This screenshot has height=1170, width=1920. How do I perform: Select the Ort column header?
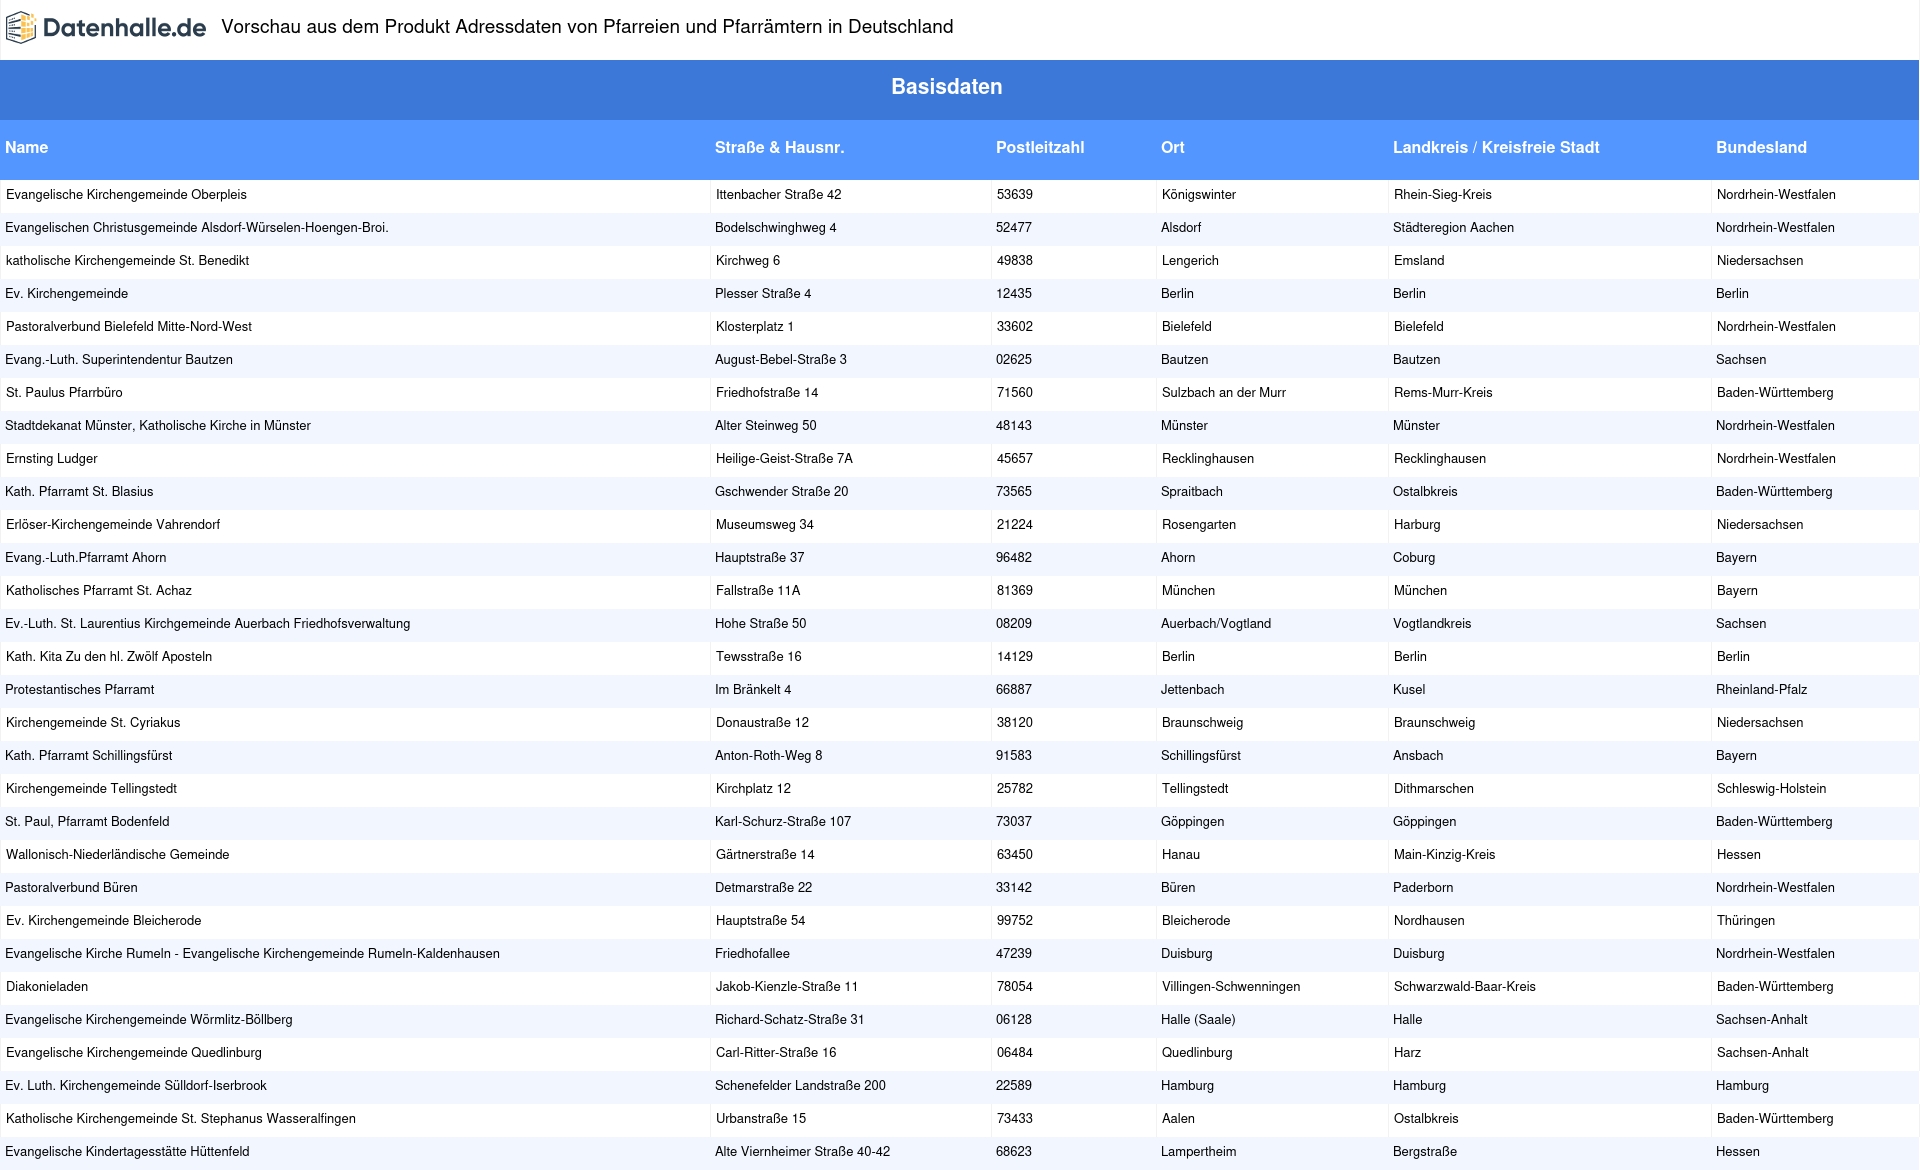(1173, 148)
